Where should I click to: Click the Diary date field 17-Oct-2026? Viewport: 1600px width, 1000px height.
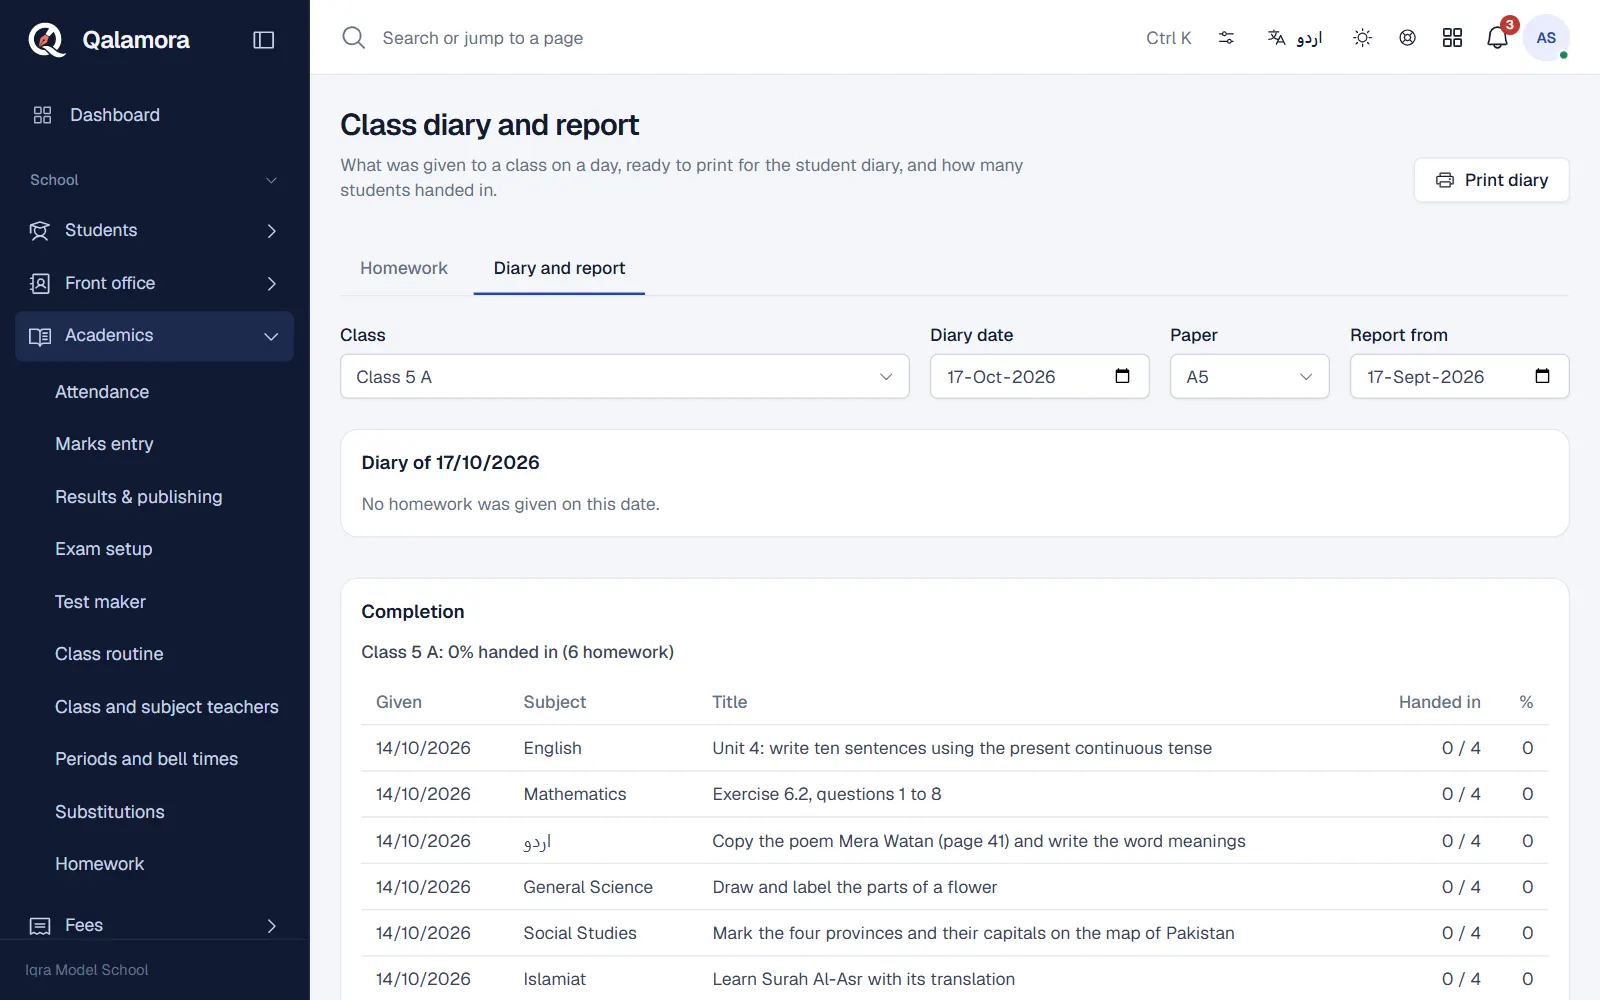[x=1039, y=377]
